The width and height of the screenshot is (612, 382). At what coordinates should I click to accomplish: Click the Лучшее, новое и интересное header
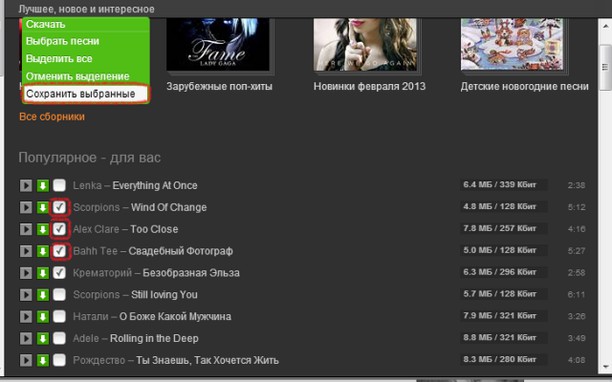[x=86, y=9]
